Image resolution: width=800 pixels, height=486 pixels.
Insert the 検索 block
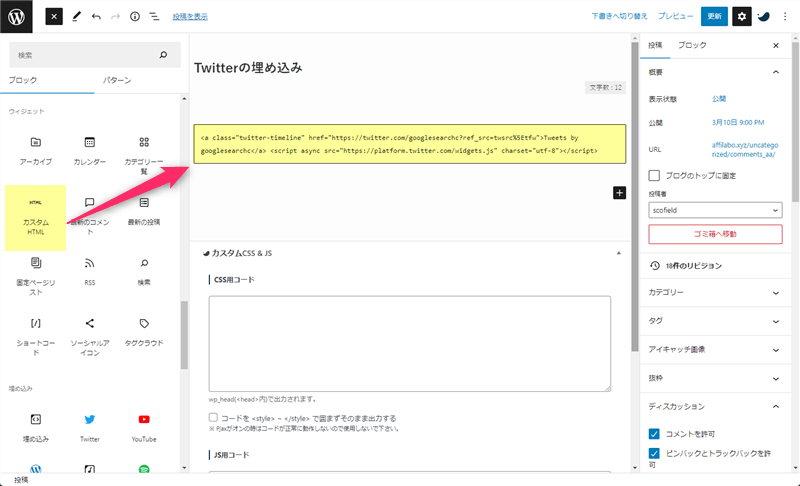pos(144,271)
